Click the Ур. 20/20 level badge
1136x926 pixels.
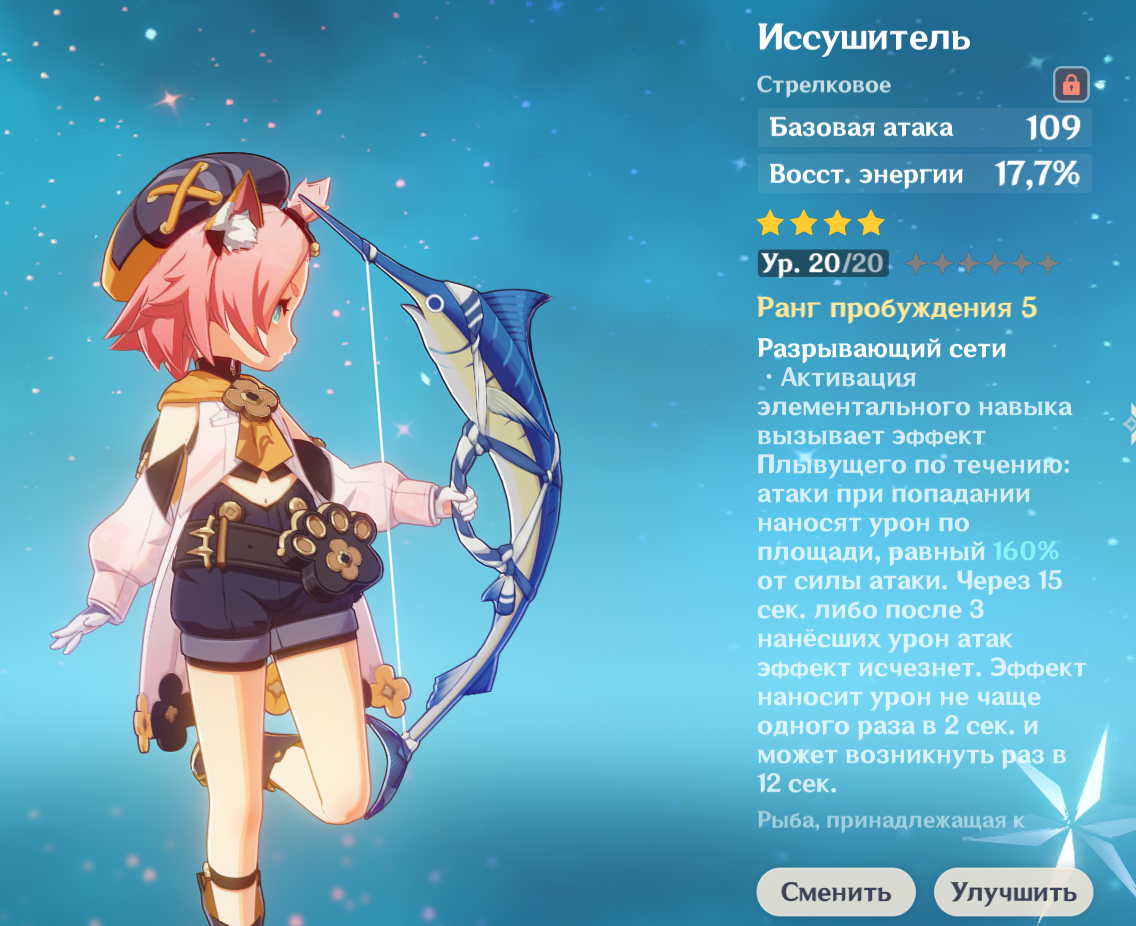coord(823,263)
